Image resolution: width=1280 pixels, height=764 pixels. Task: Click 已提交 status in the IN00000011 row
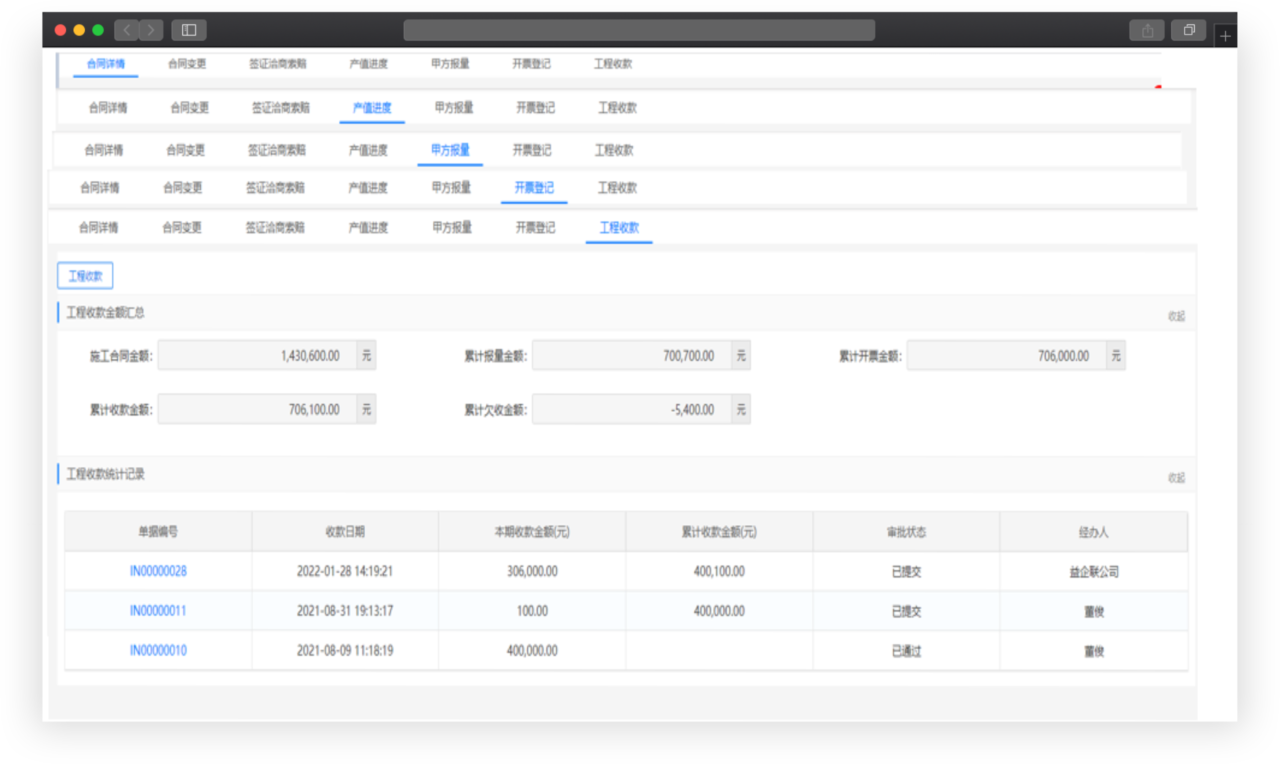[x=906, y=611]
